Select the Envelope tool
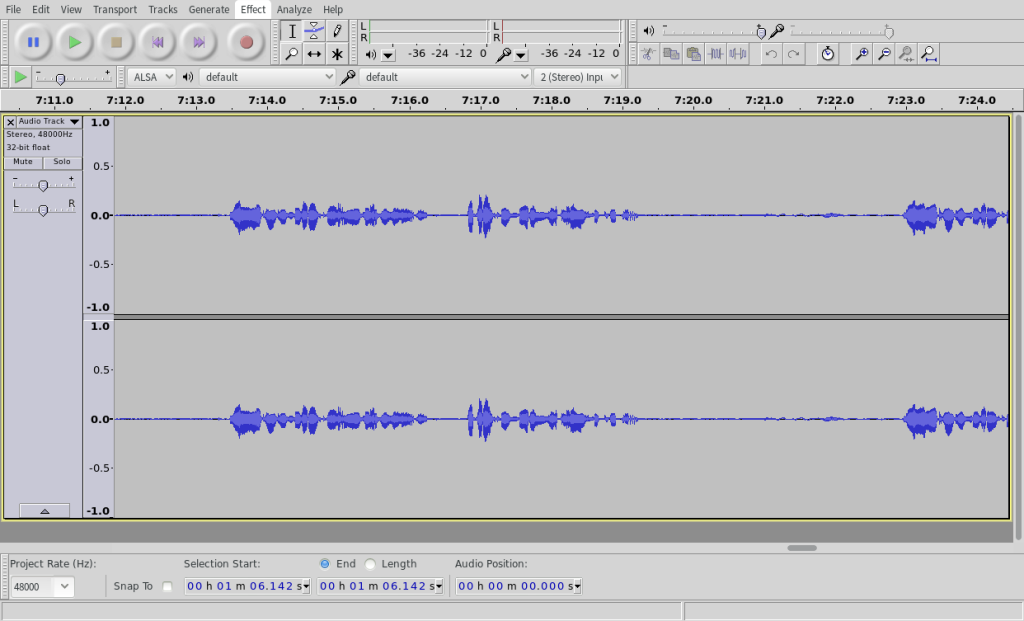Screen dimensions: 1024x621 coord(314,31)
